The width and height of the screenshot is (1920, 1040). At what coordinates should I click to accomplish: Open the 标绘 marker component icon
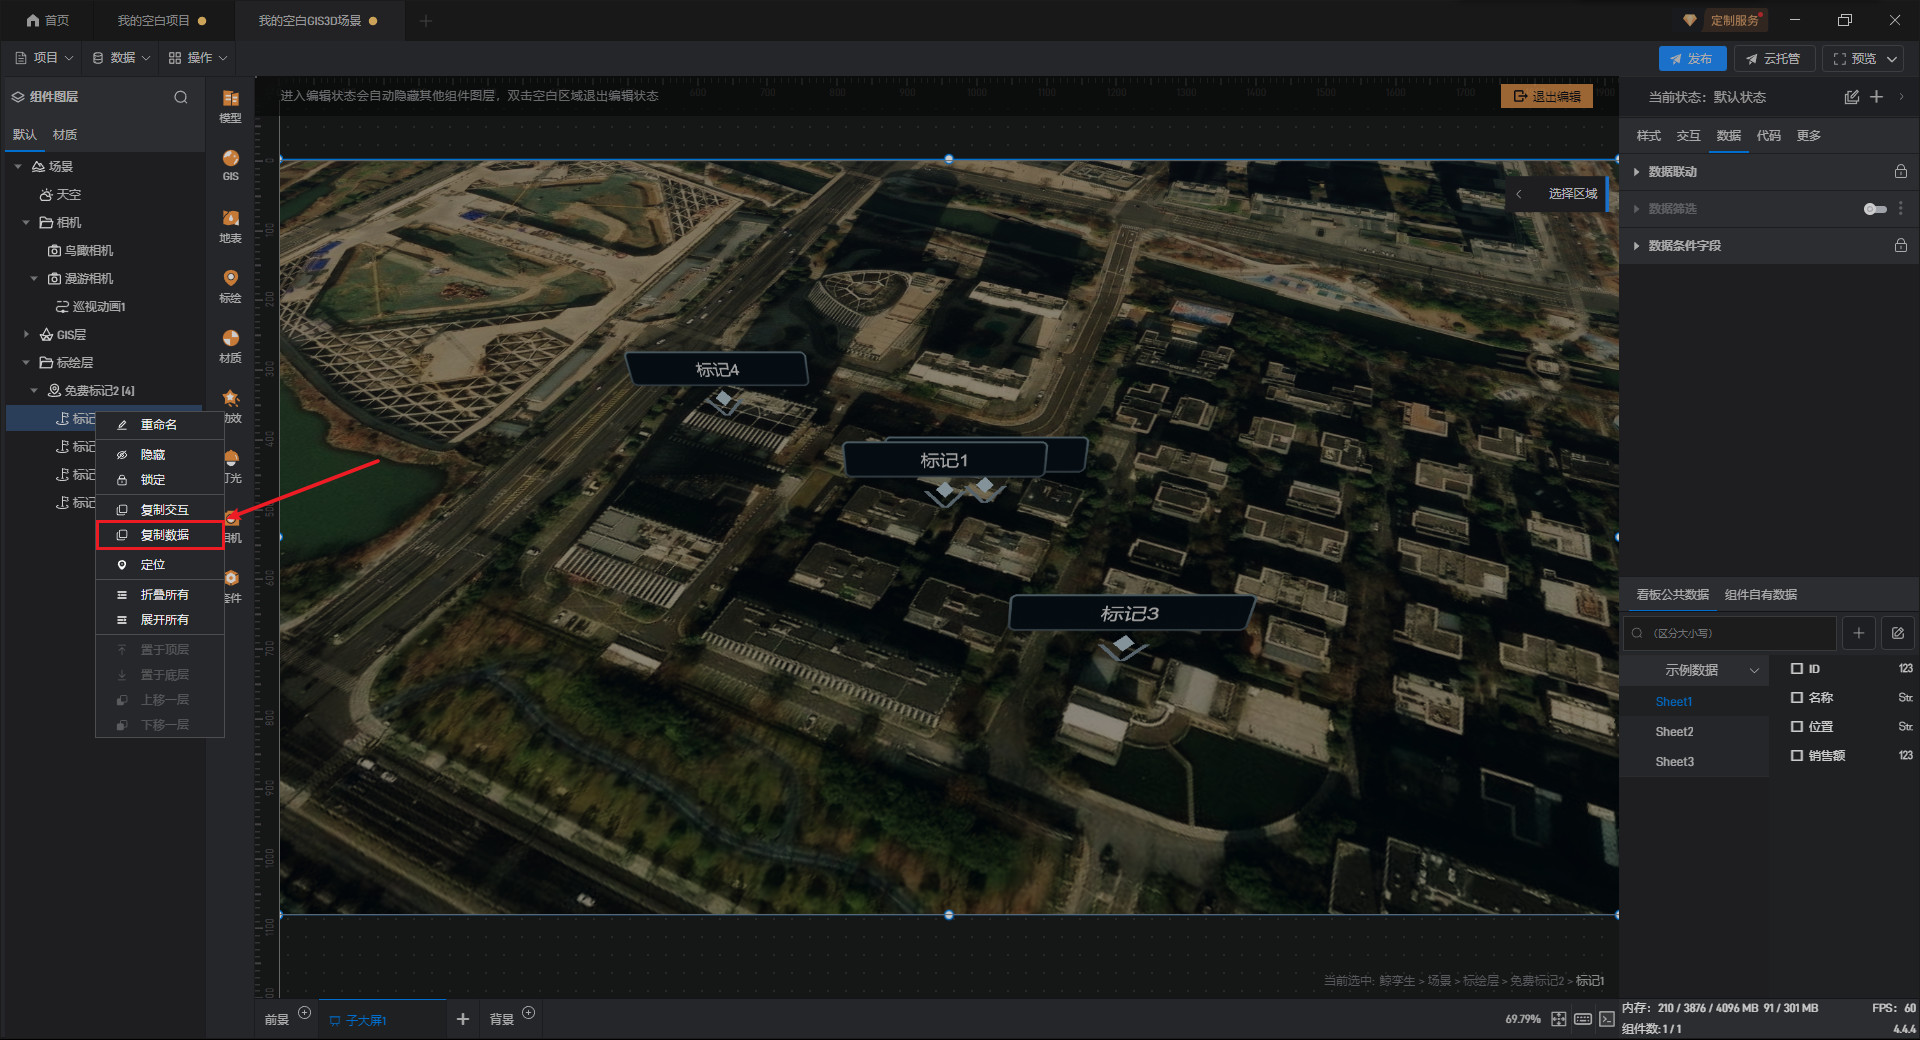(x=230, y=286)
